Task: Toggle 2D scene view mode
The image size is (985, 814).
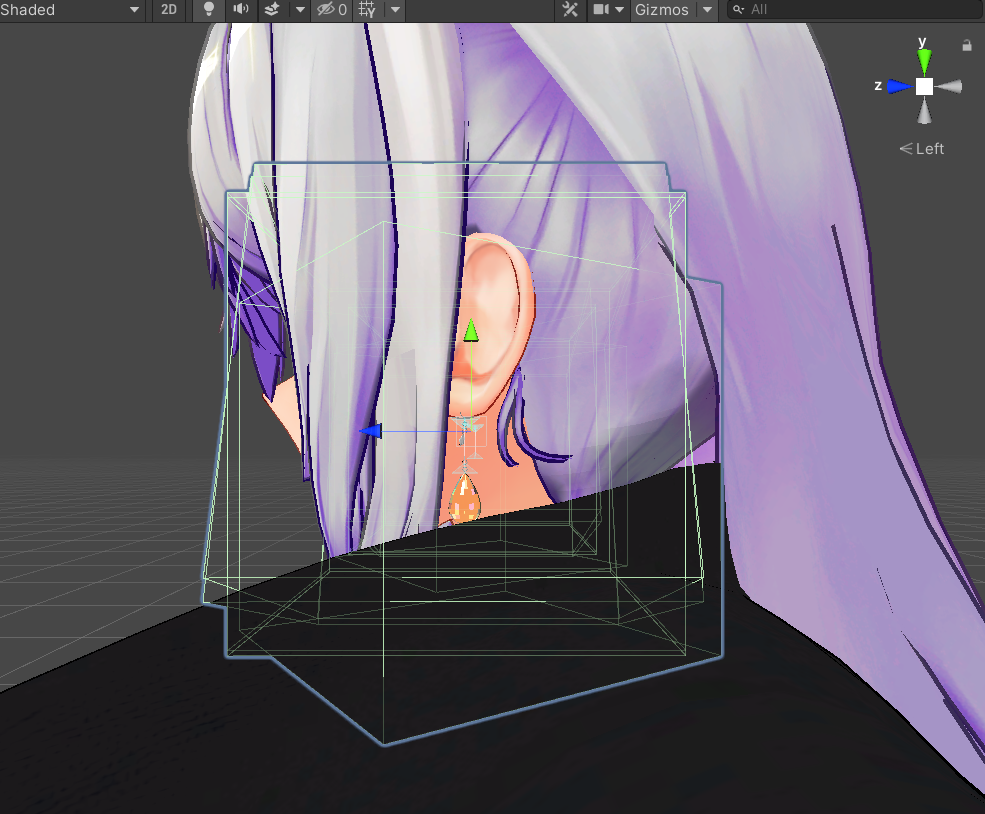Action: pos(168,9)
